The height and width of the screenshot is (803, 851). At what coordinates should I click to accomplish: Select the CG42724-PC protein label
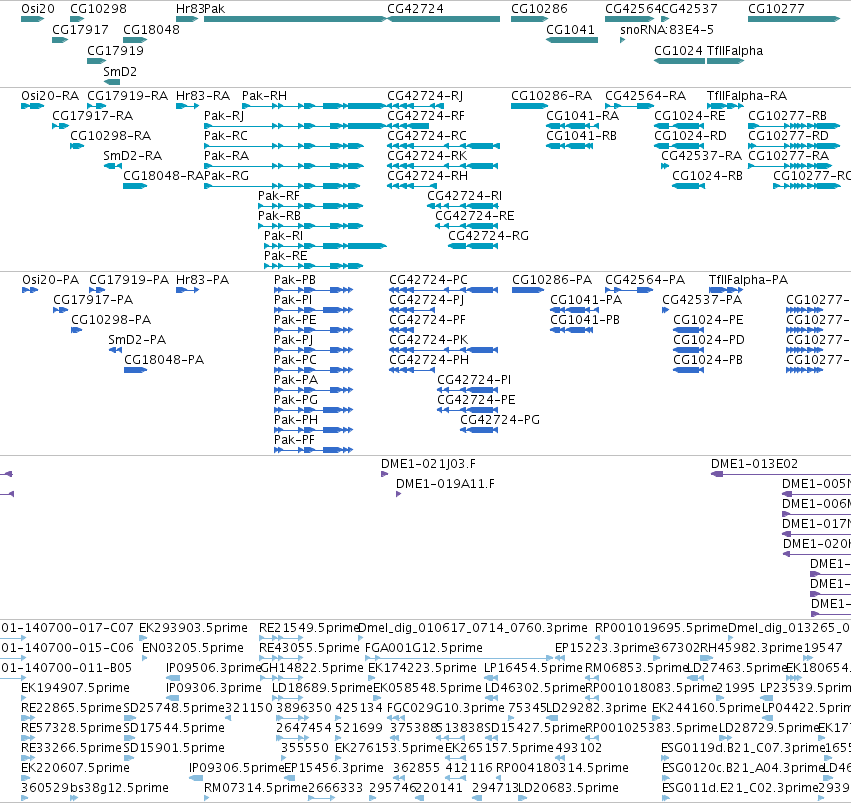(428, 280)
